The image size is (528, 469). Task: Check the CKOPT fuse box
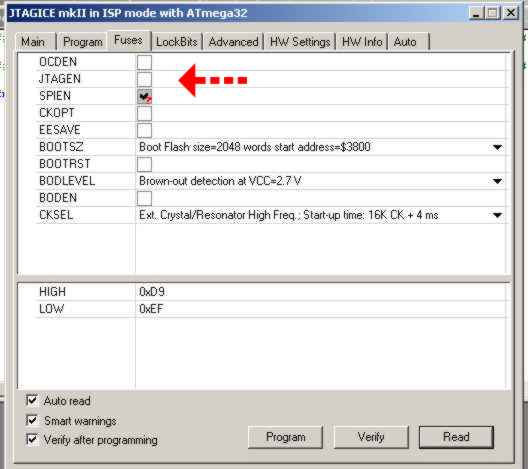coord(144,113)
